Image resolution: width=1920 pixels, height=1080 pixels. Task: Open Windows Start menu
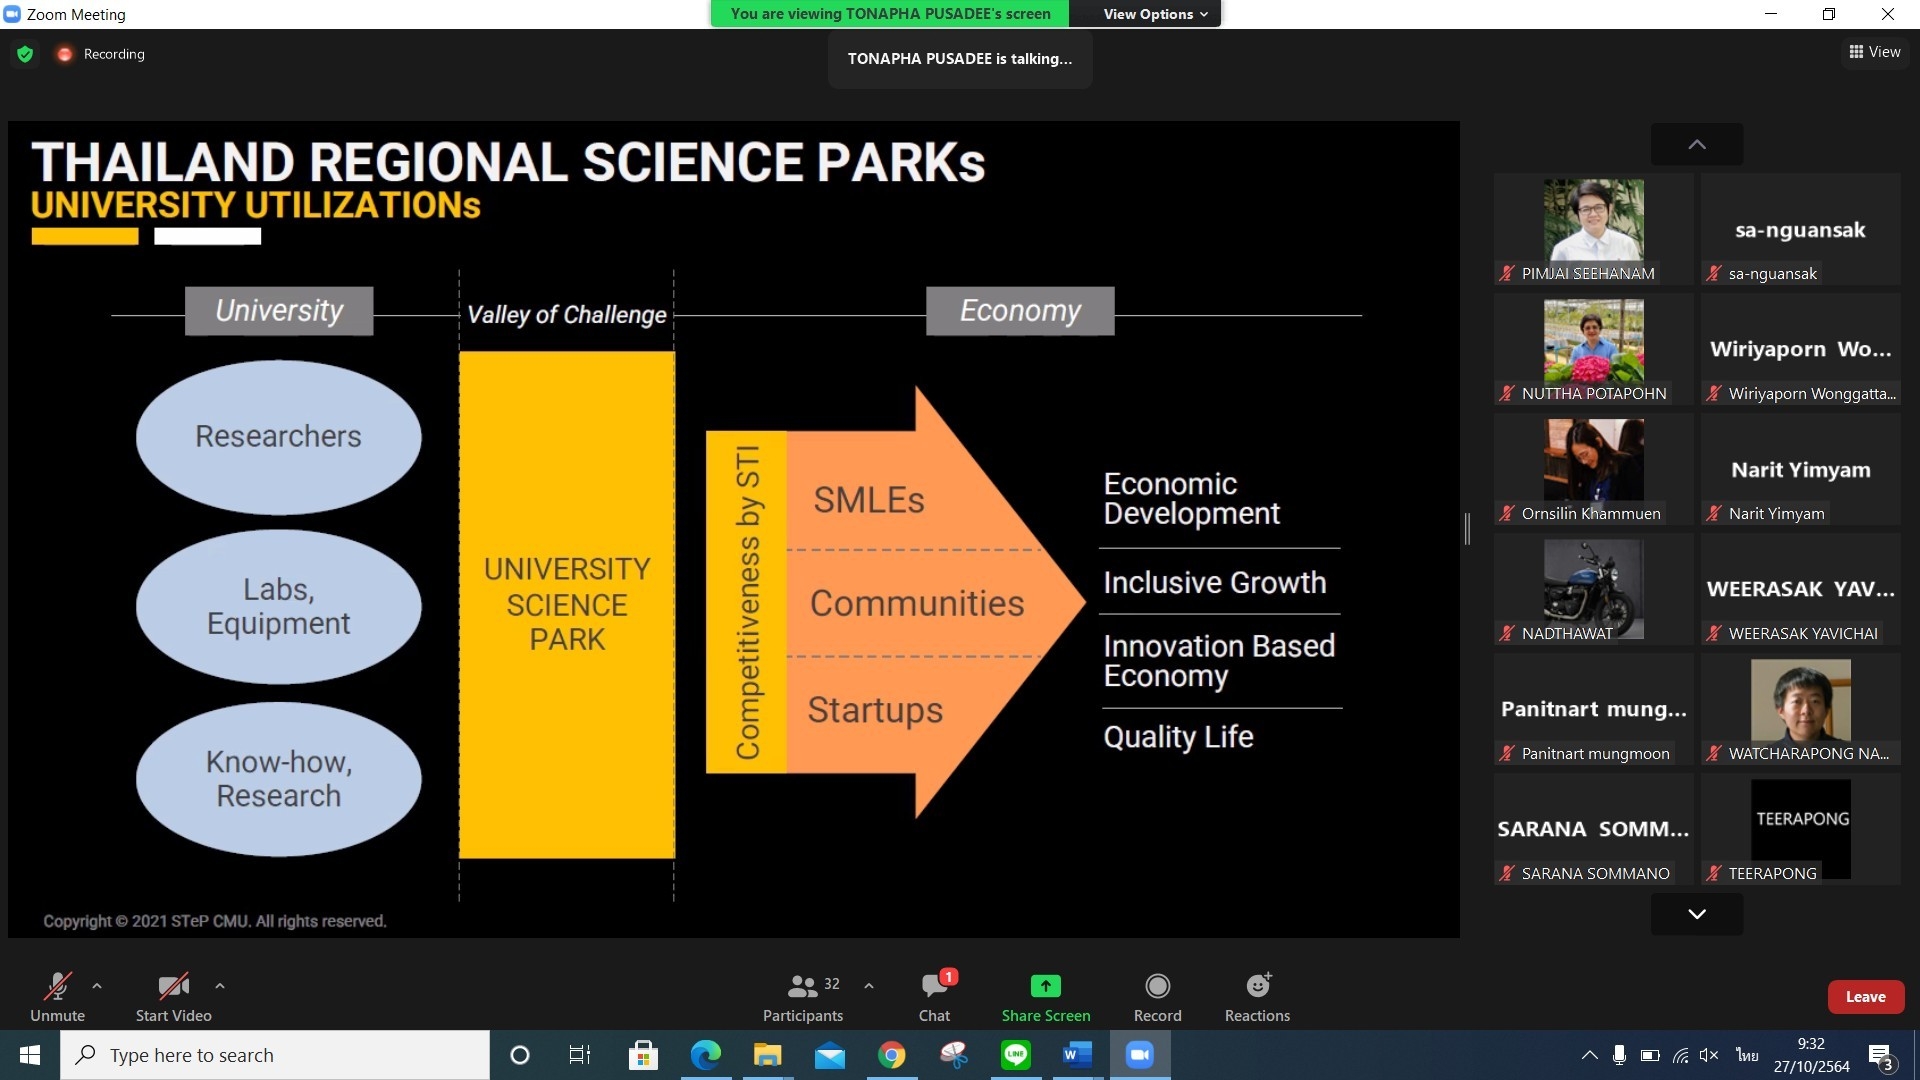[30, 1055]
